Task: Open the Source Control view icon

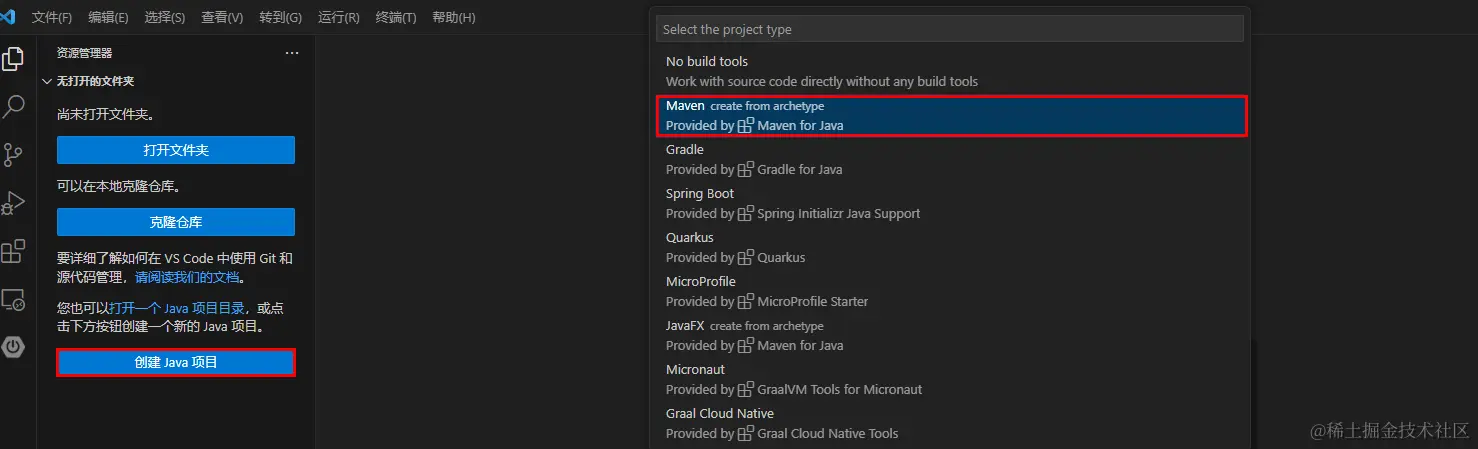Action: (13, 155)
